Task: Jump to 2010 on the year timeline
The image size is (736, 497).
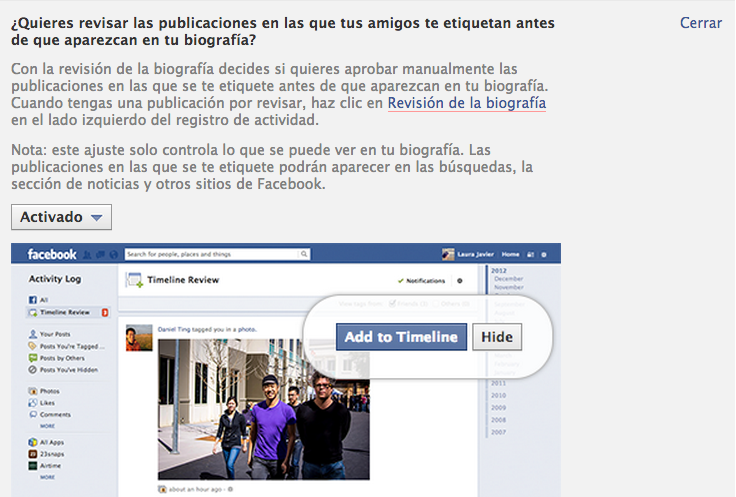Action: point(498,395)
